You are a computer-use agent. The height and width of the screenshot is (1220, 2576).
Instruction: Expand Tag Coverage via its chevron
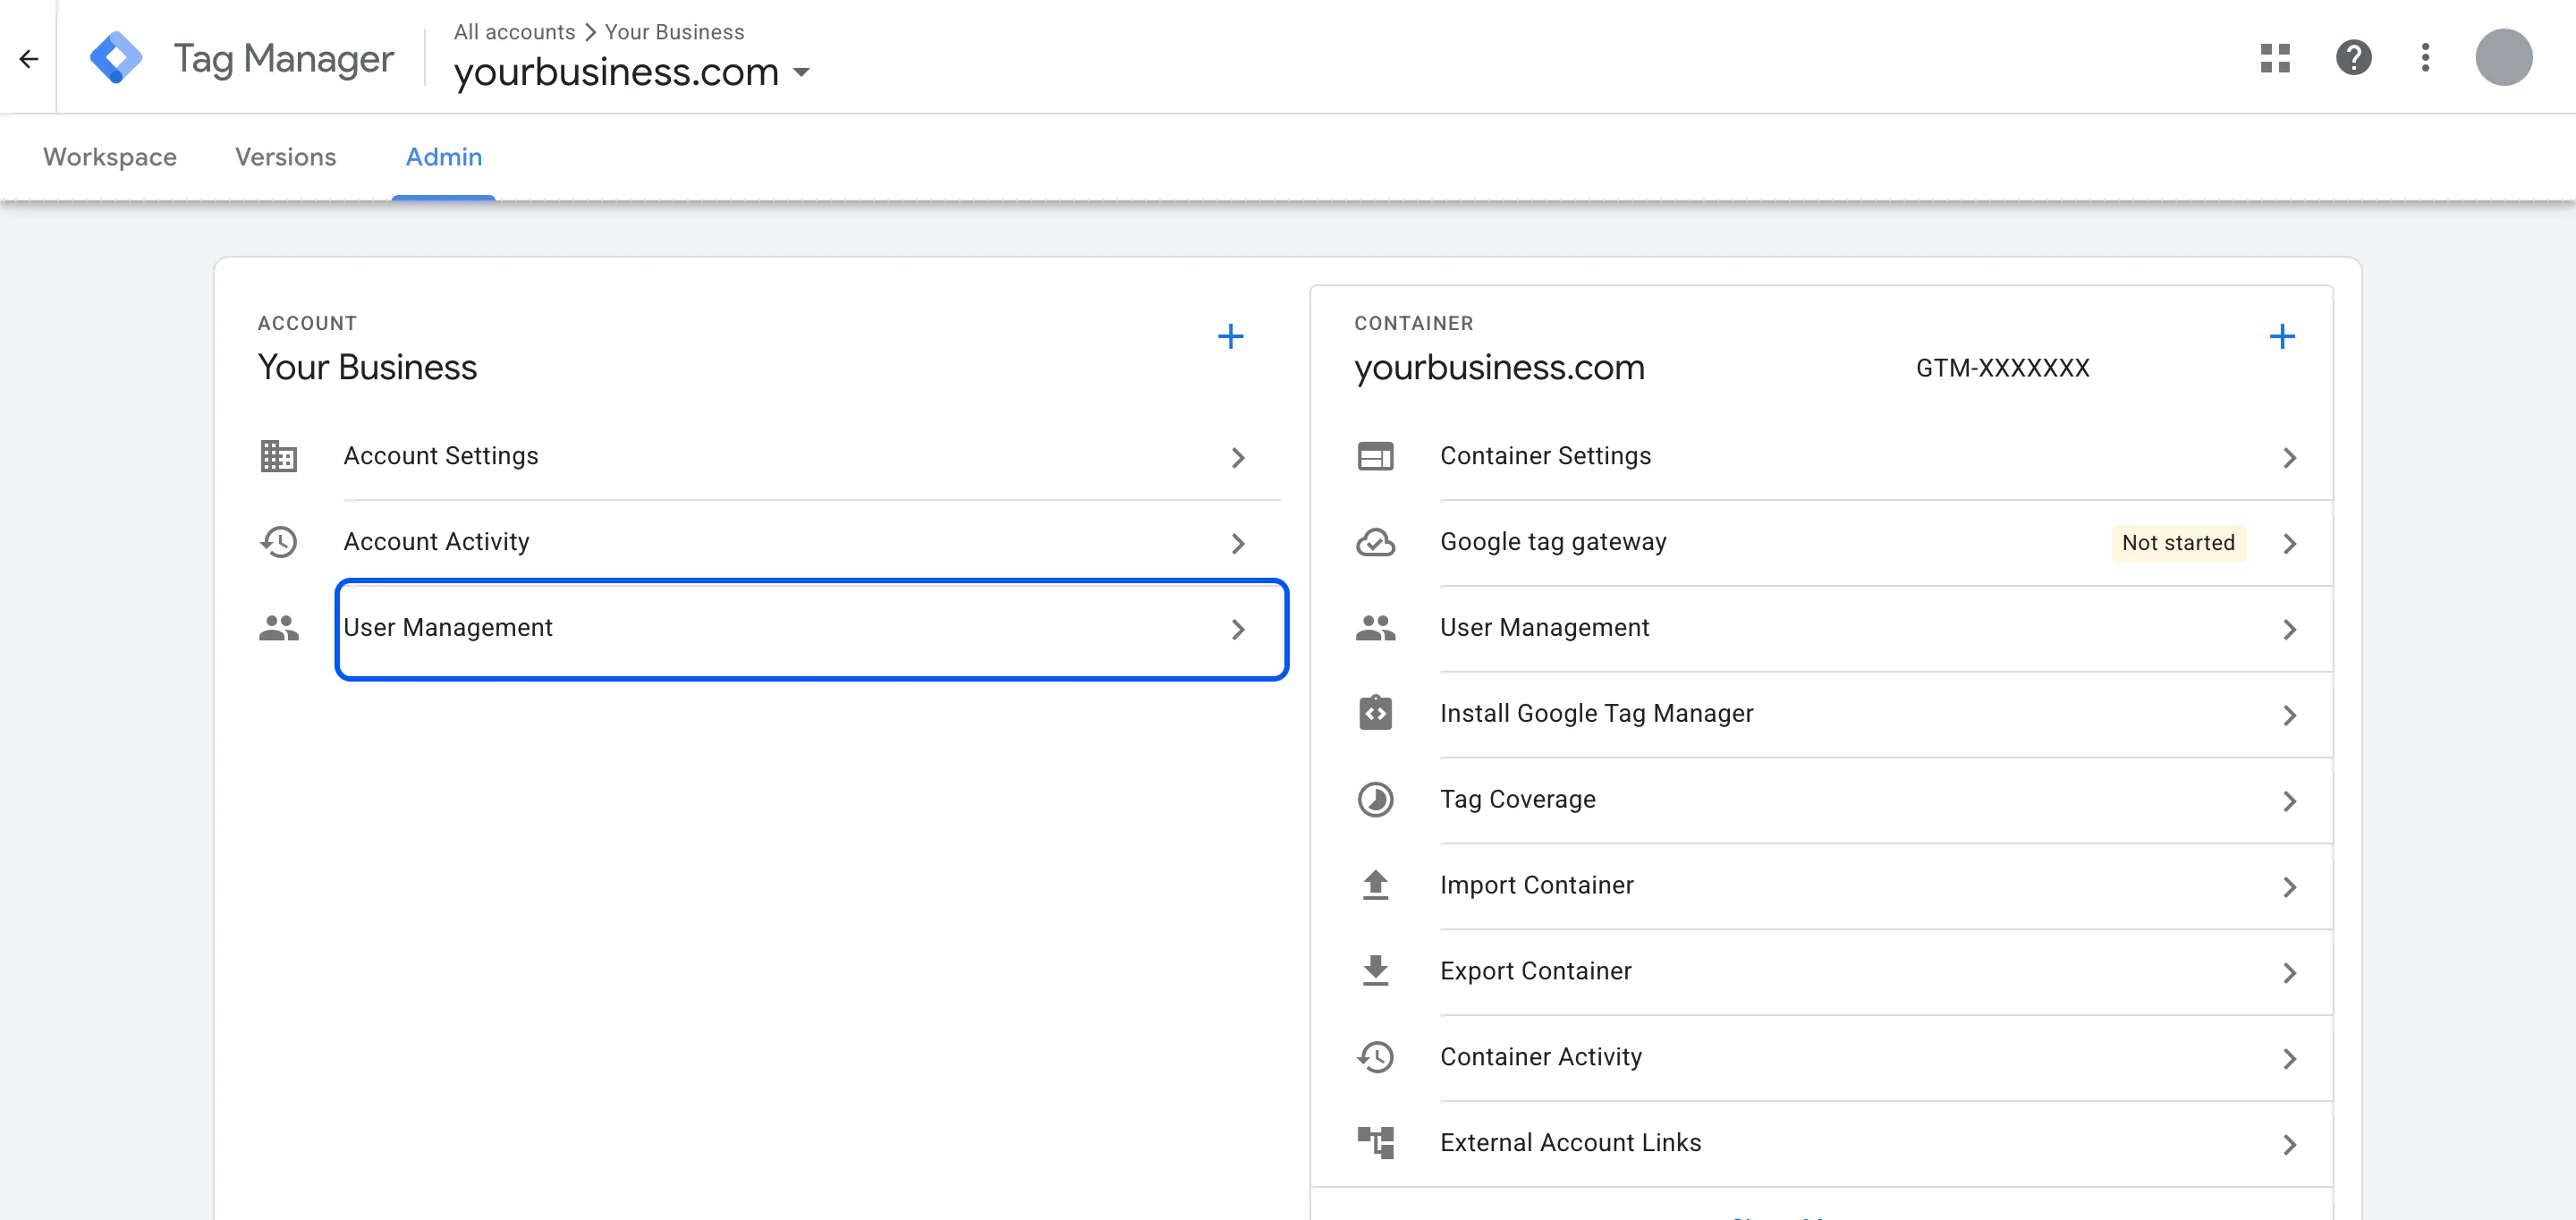pos(2289,801)
